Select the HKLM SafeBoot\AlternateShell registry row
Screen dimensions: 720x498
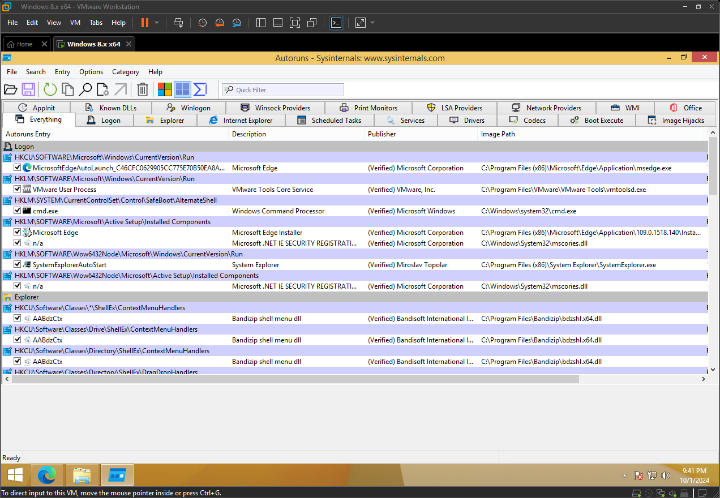[354, 200]
